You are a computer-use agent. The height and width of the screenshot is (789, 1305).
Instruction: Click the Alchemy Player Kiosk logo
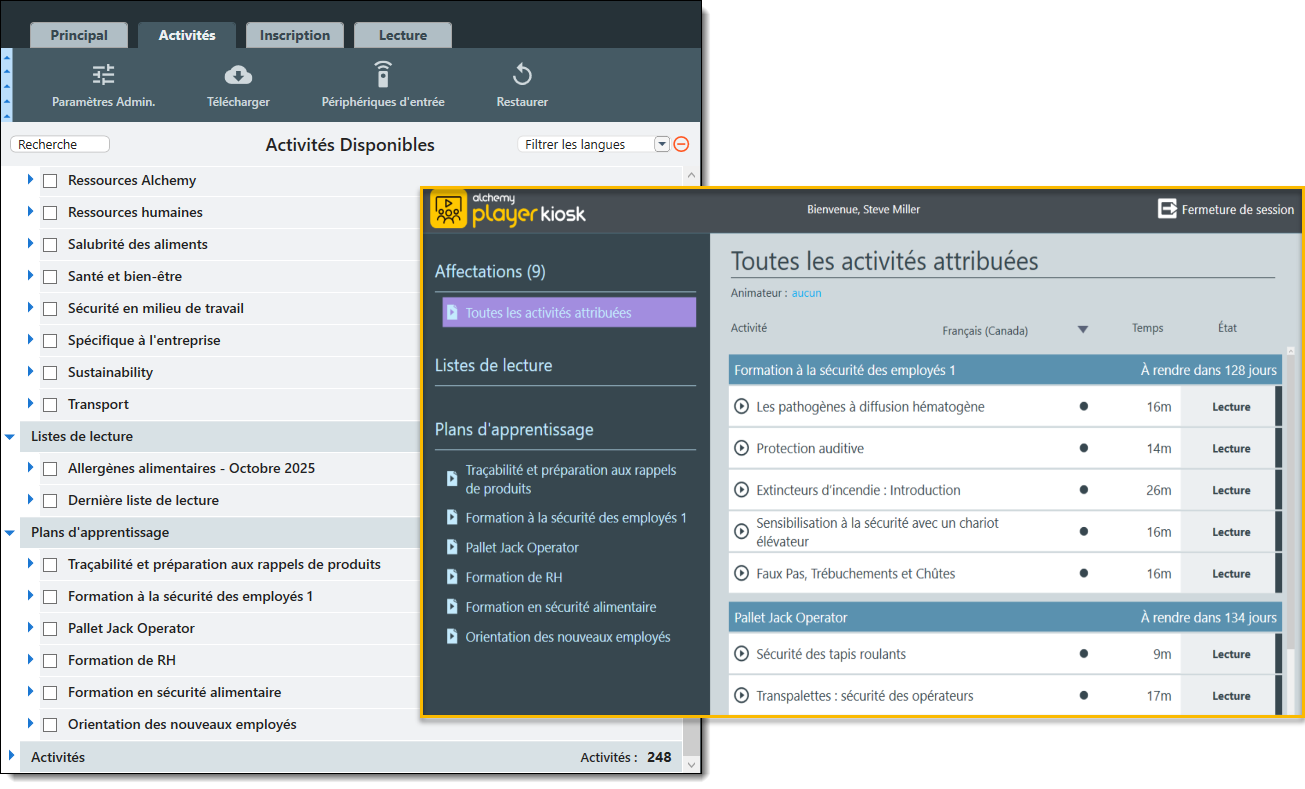pyautogui.click(x=449, y=209)
